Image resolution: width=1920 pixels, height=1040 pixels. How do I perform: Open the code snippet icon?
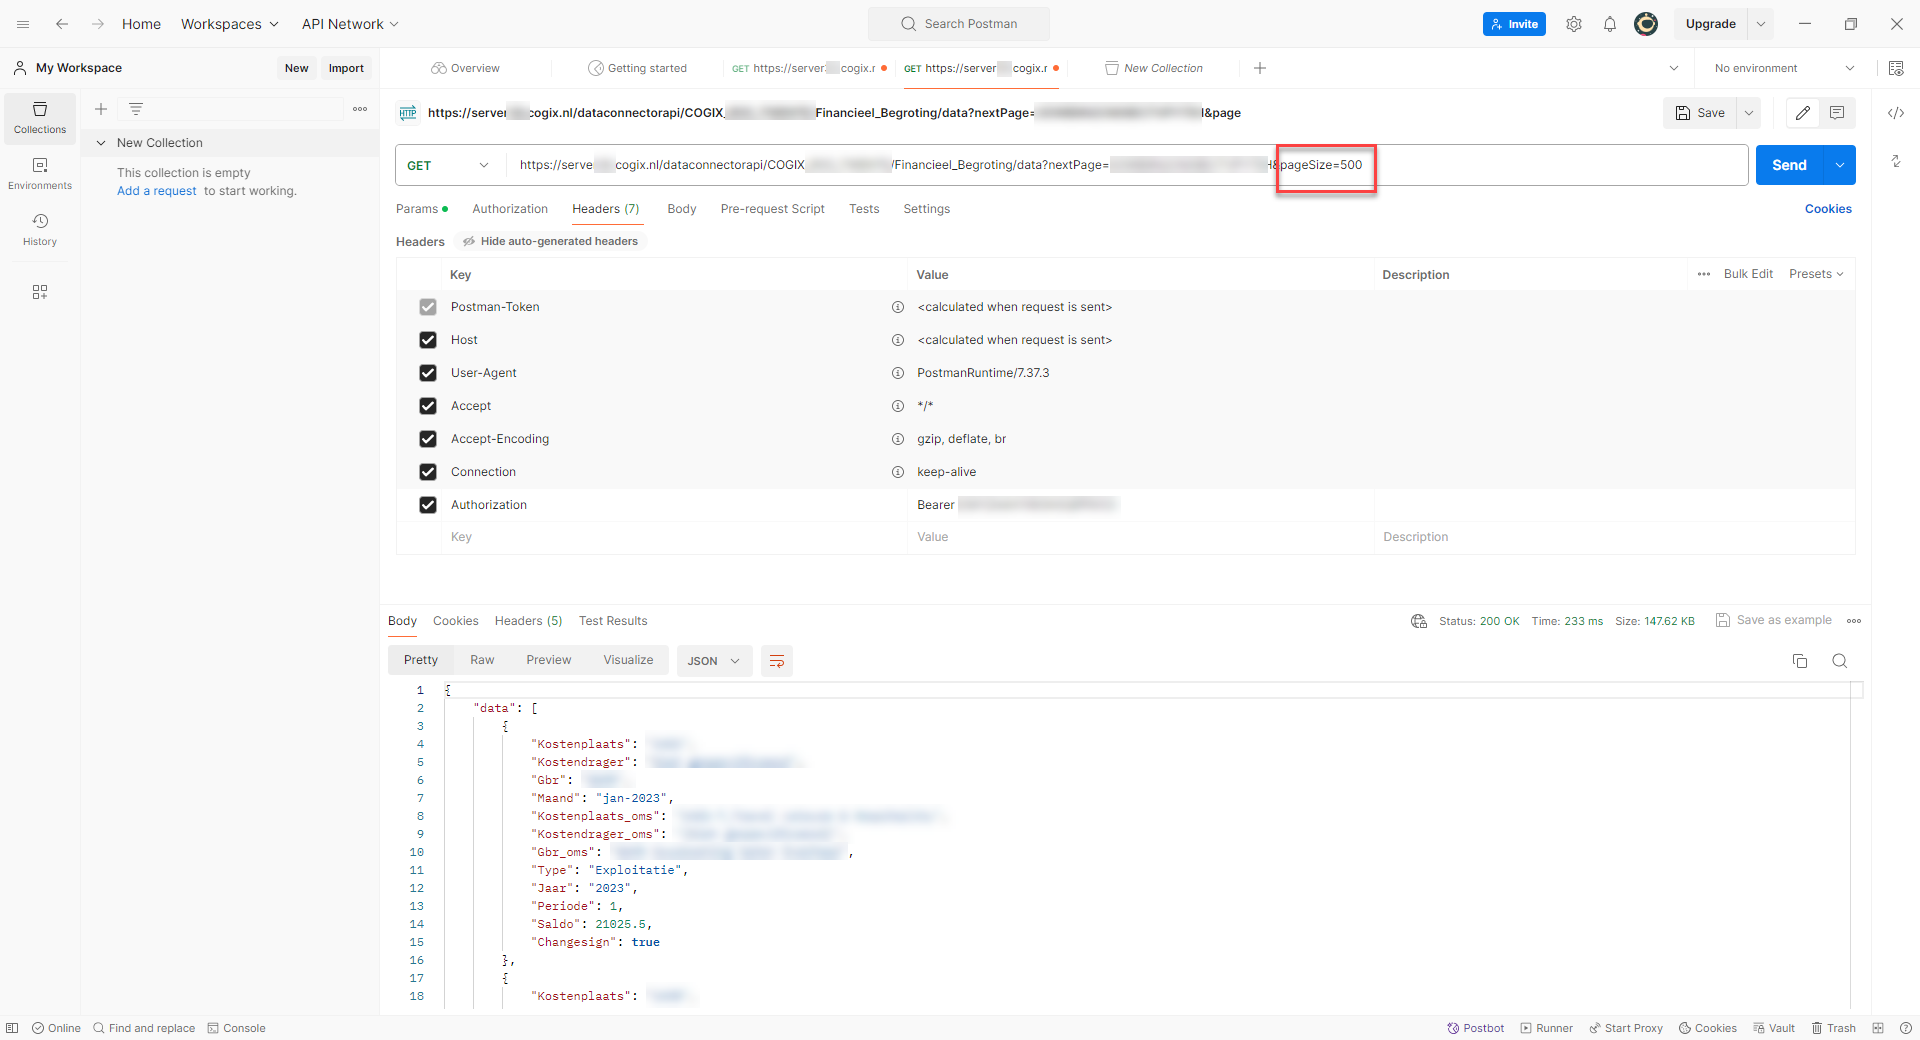click(1896, 113)
